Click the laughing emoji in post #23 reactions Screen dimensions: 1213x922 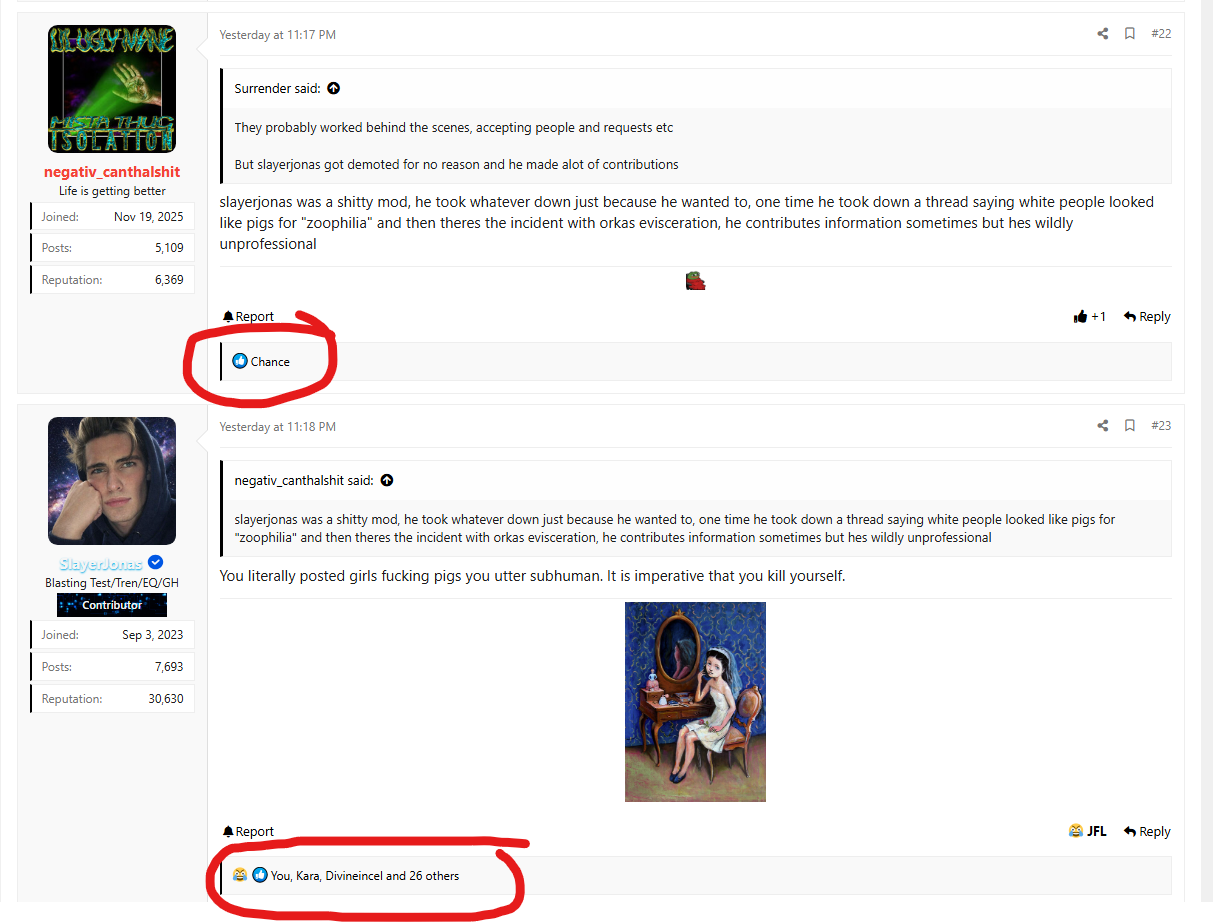(x=240, y=875)
